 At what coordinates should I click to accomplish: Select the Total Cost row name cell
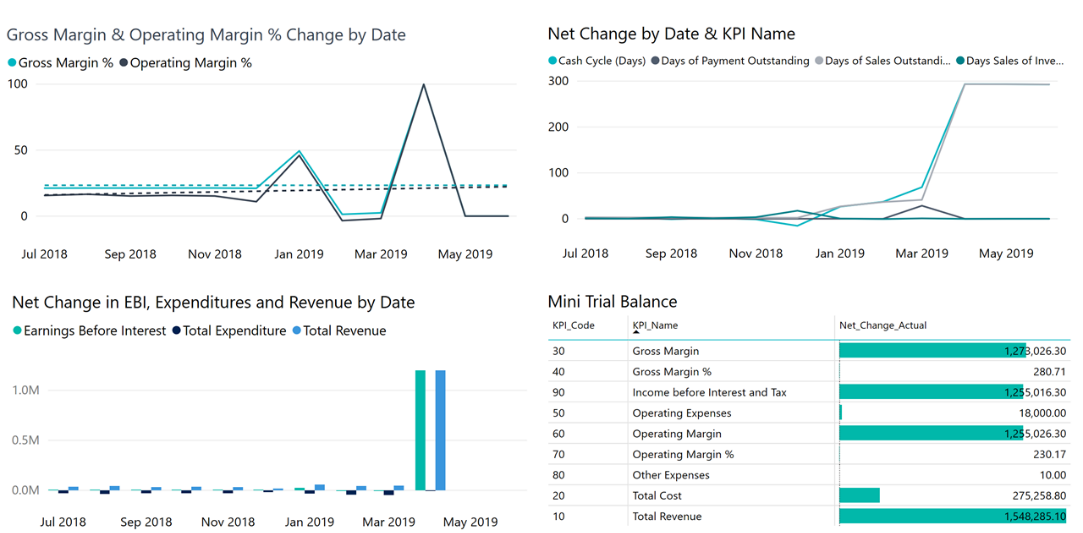(731, 496)
